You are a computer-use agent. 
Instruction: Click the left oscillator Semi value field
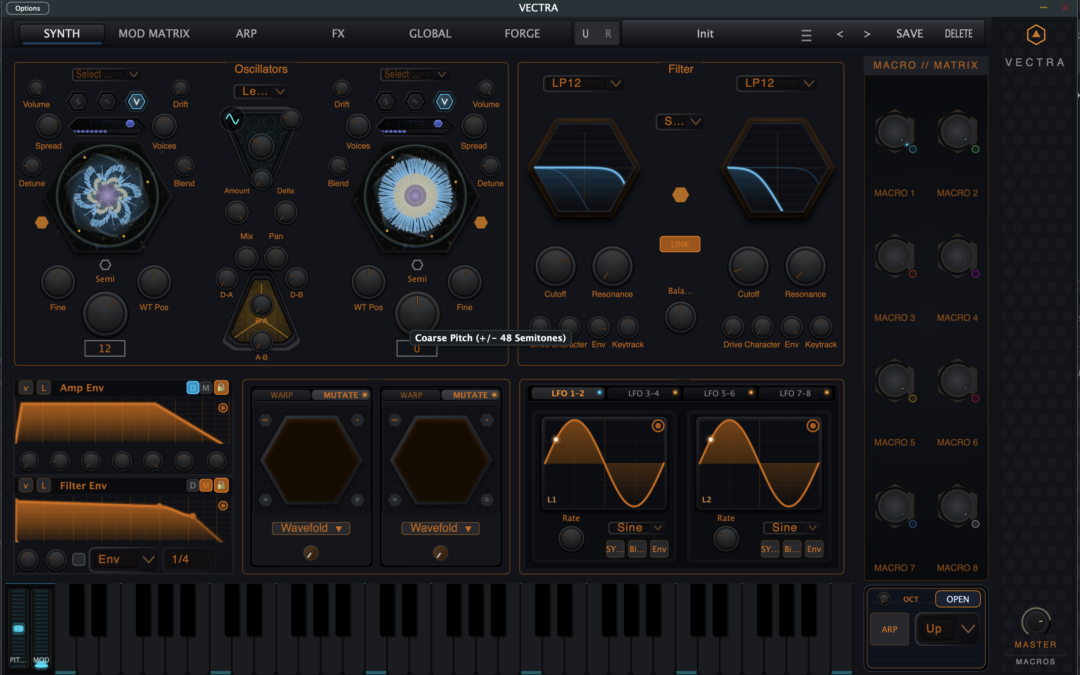105,348
